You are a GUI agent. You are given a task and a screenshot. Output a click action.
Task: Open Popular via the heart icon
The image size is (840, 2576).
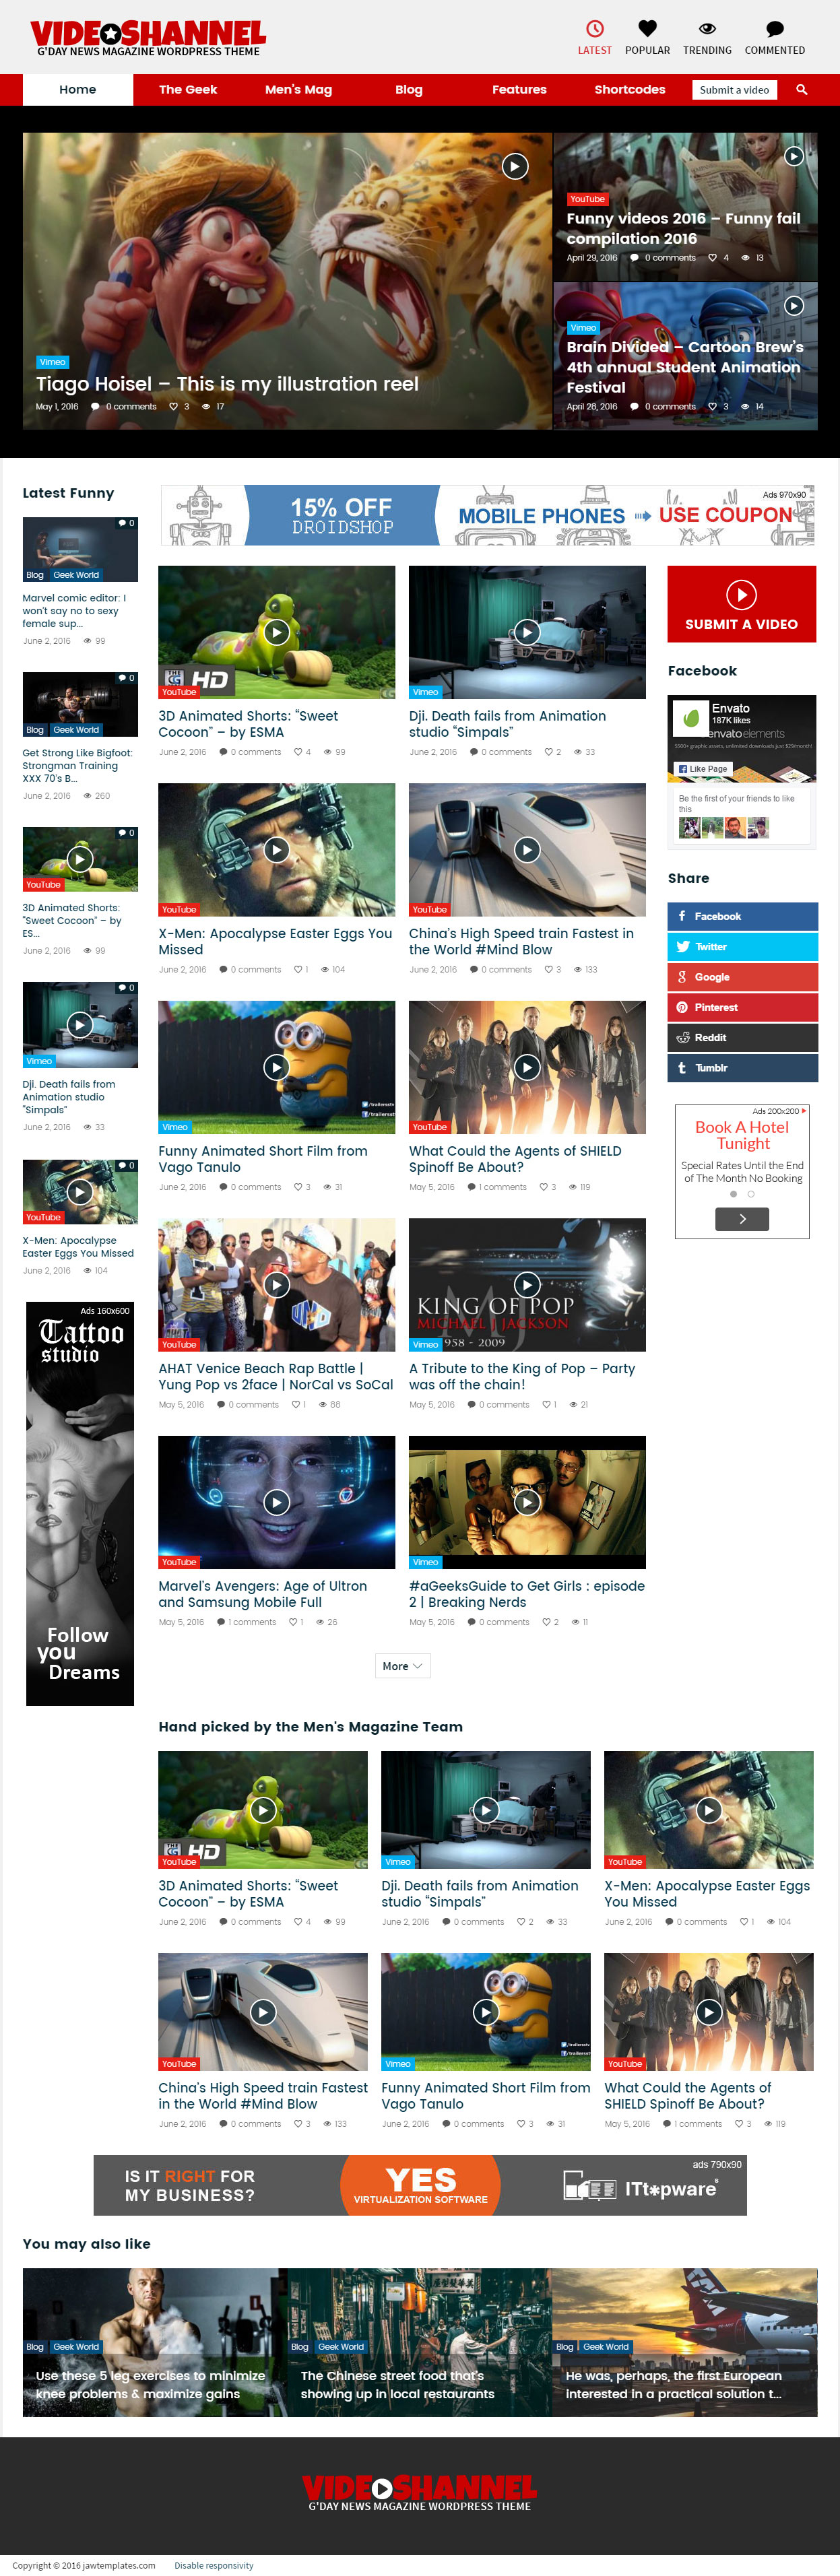(x=647, y=28)
